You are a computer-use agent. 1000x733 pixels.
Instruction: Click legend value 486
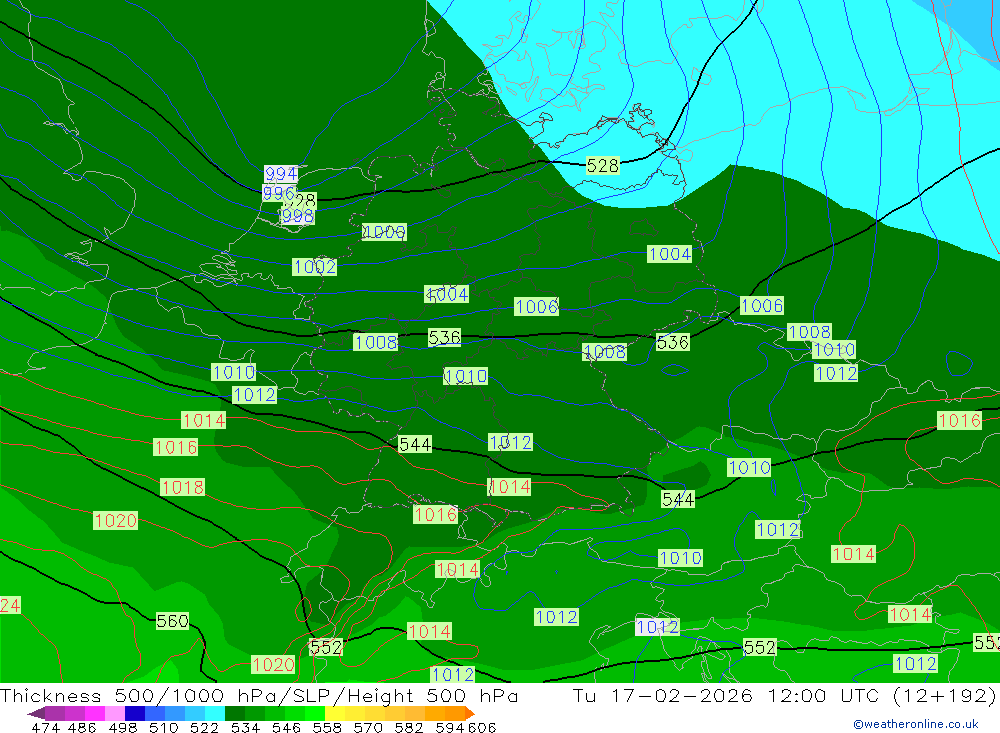coord(82,727)
